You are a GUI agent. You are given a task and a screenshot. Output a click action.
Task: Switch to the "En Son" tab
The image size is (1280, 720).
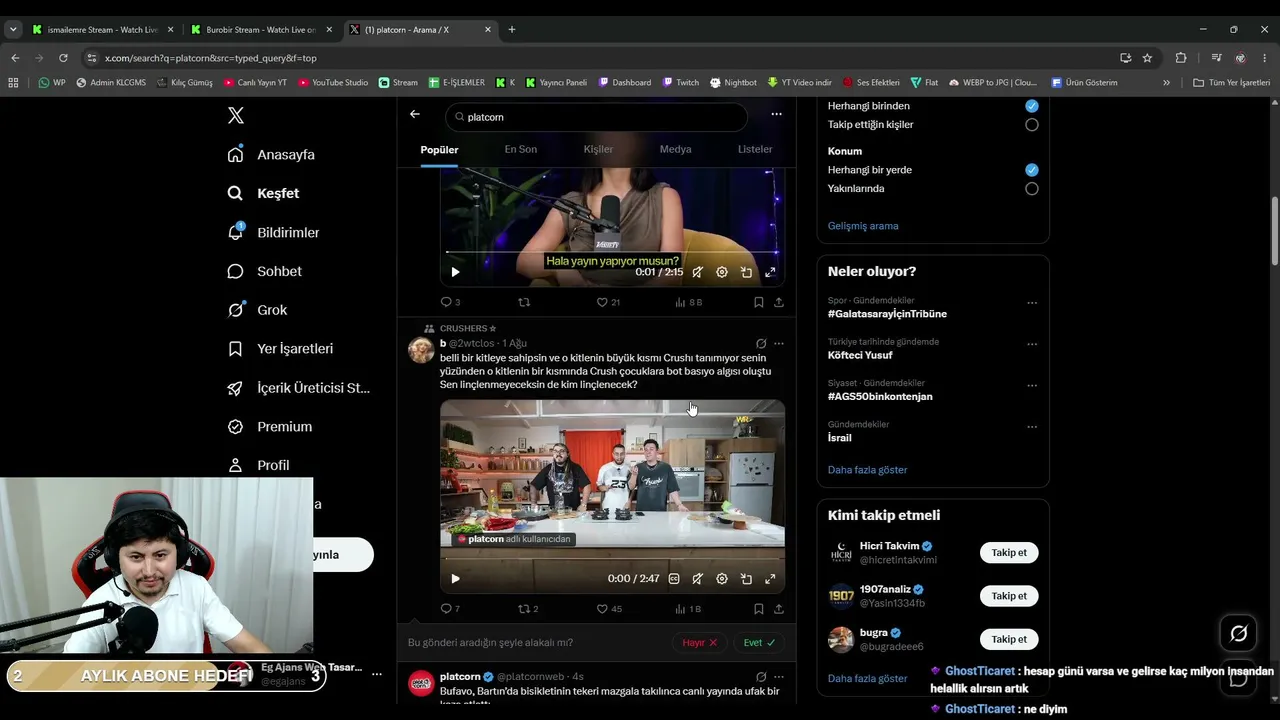(x=520, y=149)
